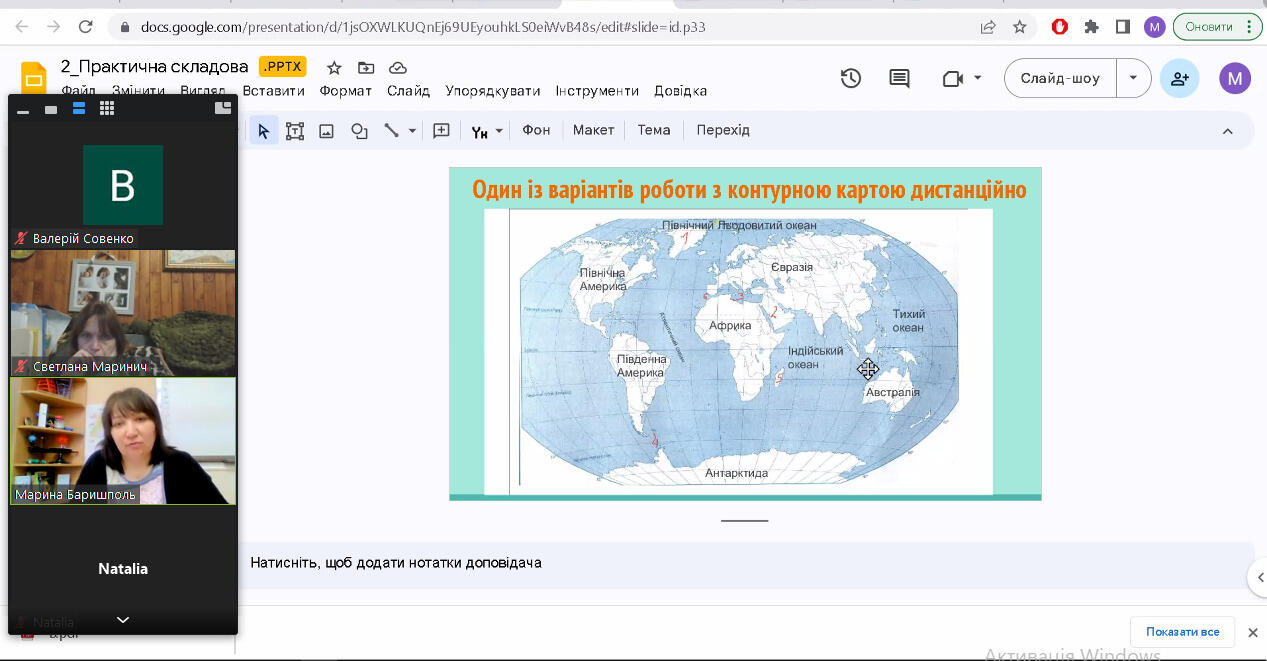1267x661 pixels.
Task: Star the presentation document
Action: pyautogui.click(x=334, y=68)
